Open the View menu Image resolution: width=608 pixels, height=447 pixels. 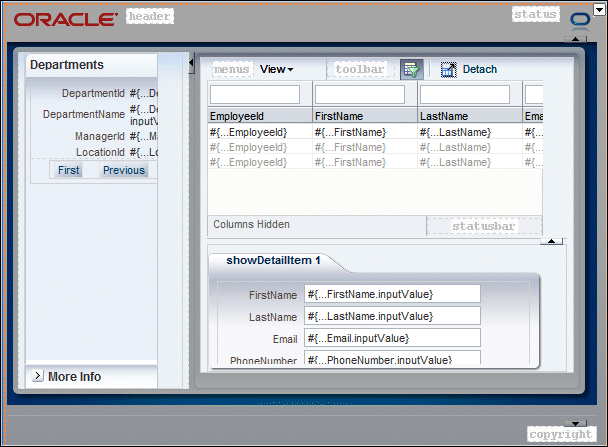276,69
